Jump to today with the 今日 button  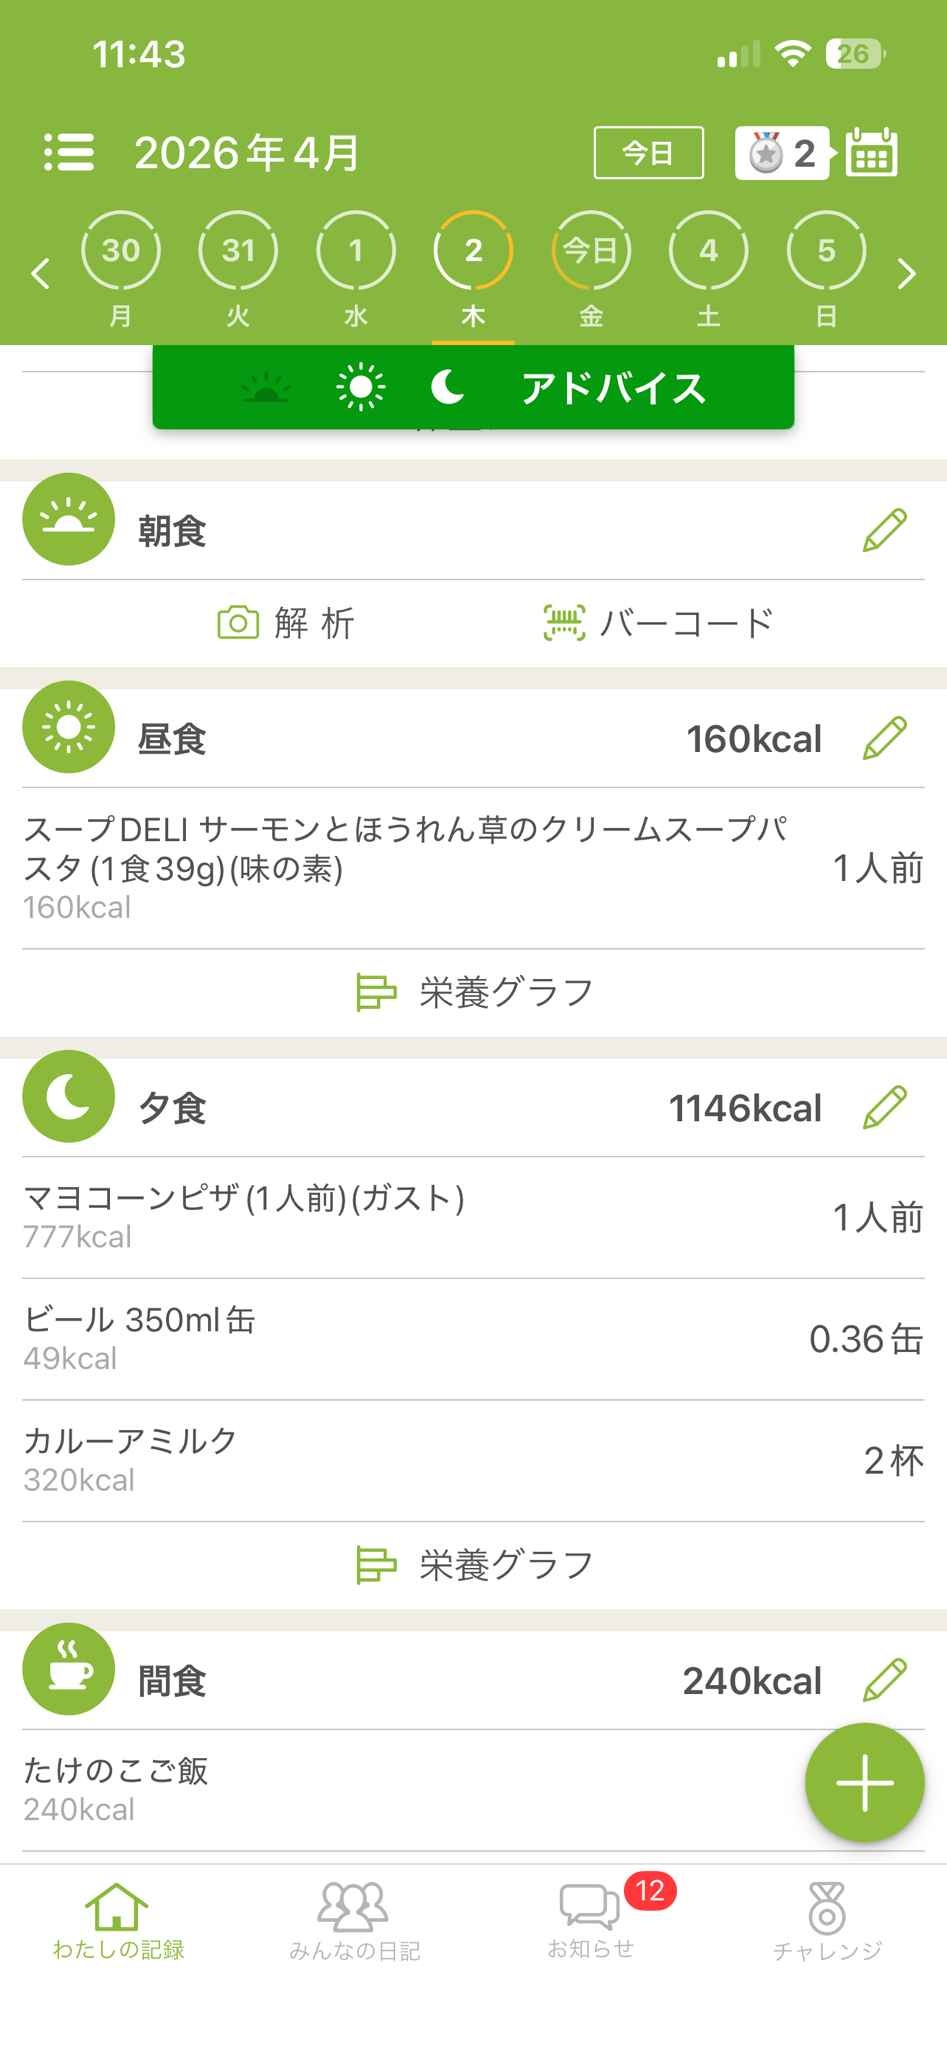click(x=648, y=153)
